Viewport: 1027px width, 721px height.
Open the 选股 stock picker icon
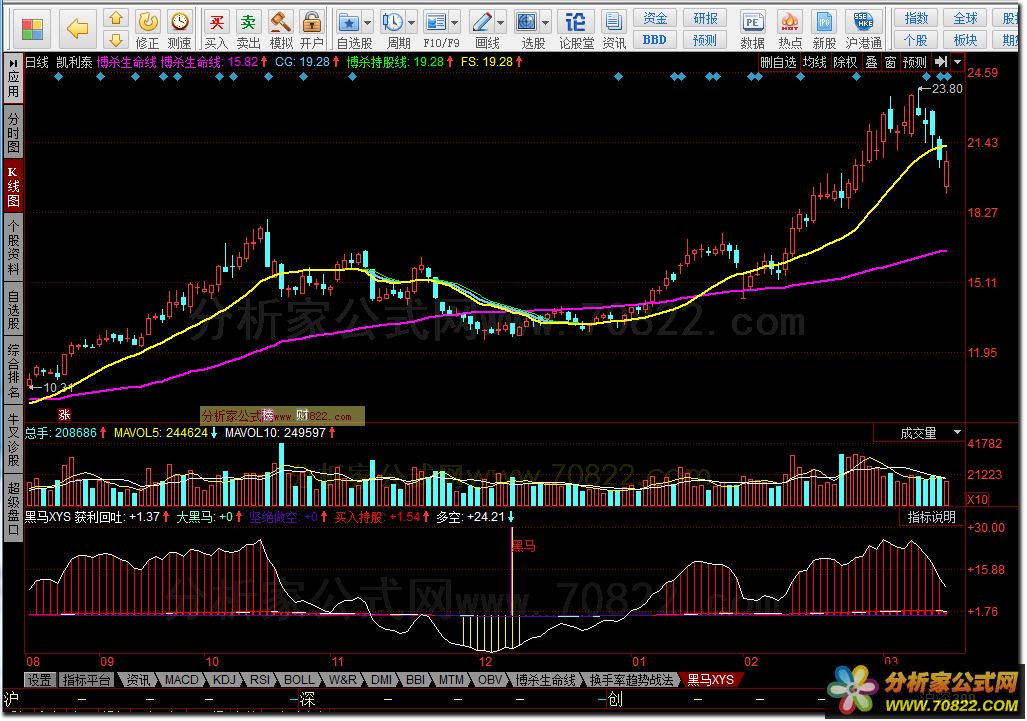pyautogui.click(x=527, y=24)
